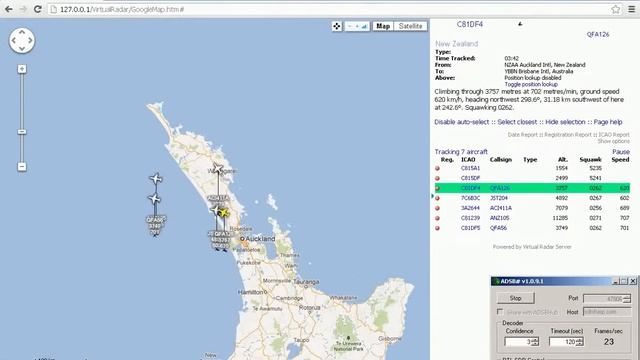Sort list by ICAO column header
Image resolution: width=640 pixels, height=360 pixels.
468,160
